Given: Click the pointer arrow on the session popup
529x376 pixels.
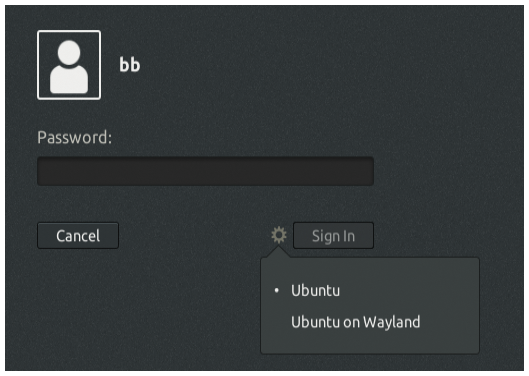Looking at the screenshot, I should [x=279, y=252].
